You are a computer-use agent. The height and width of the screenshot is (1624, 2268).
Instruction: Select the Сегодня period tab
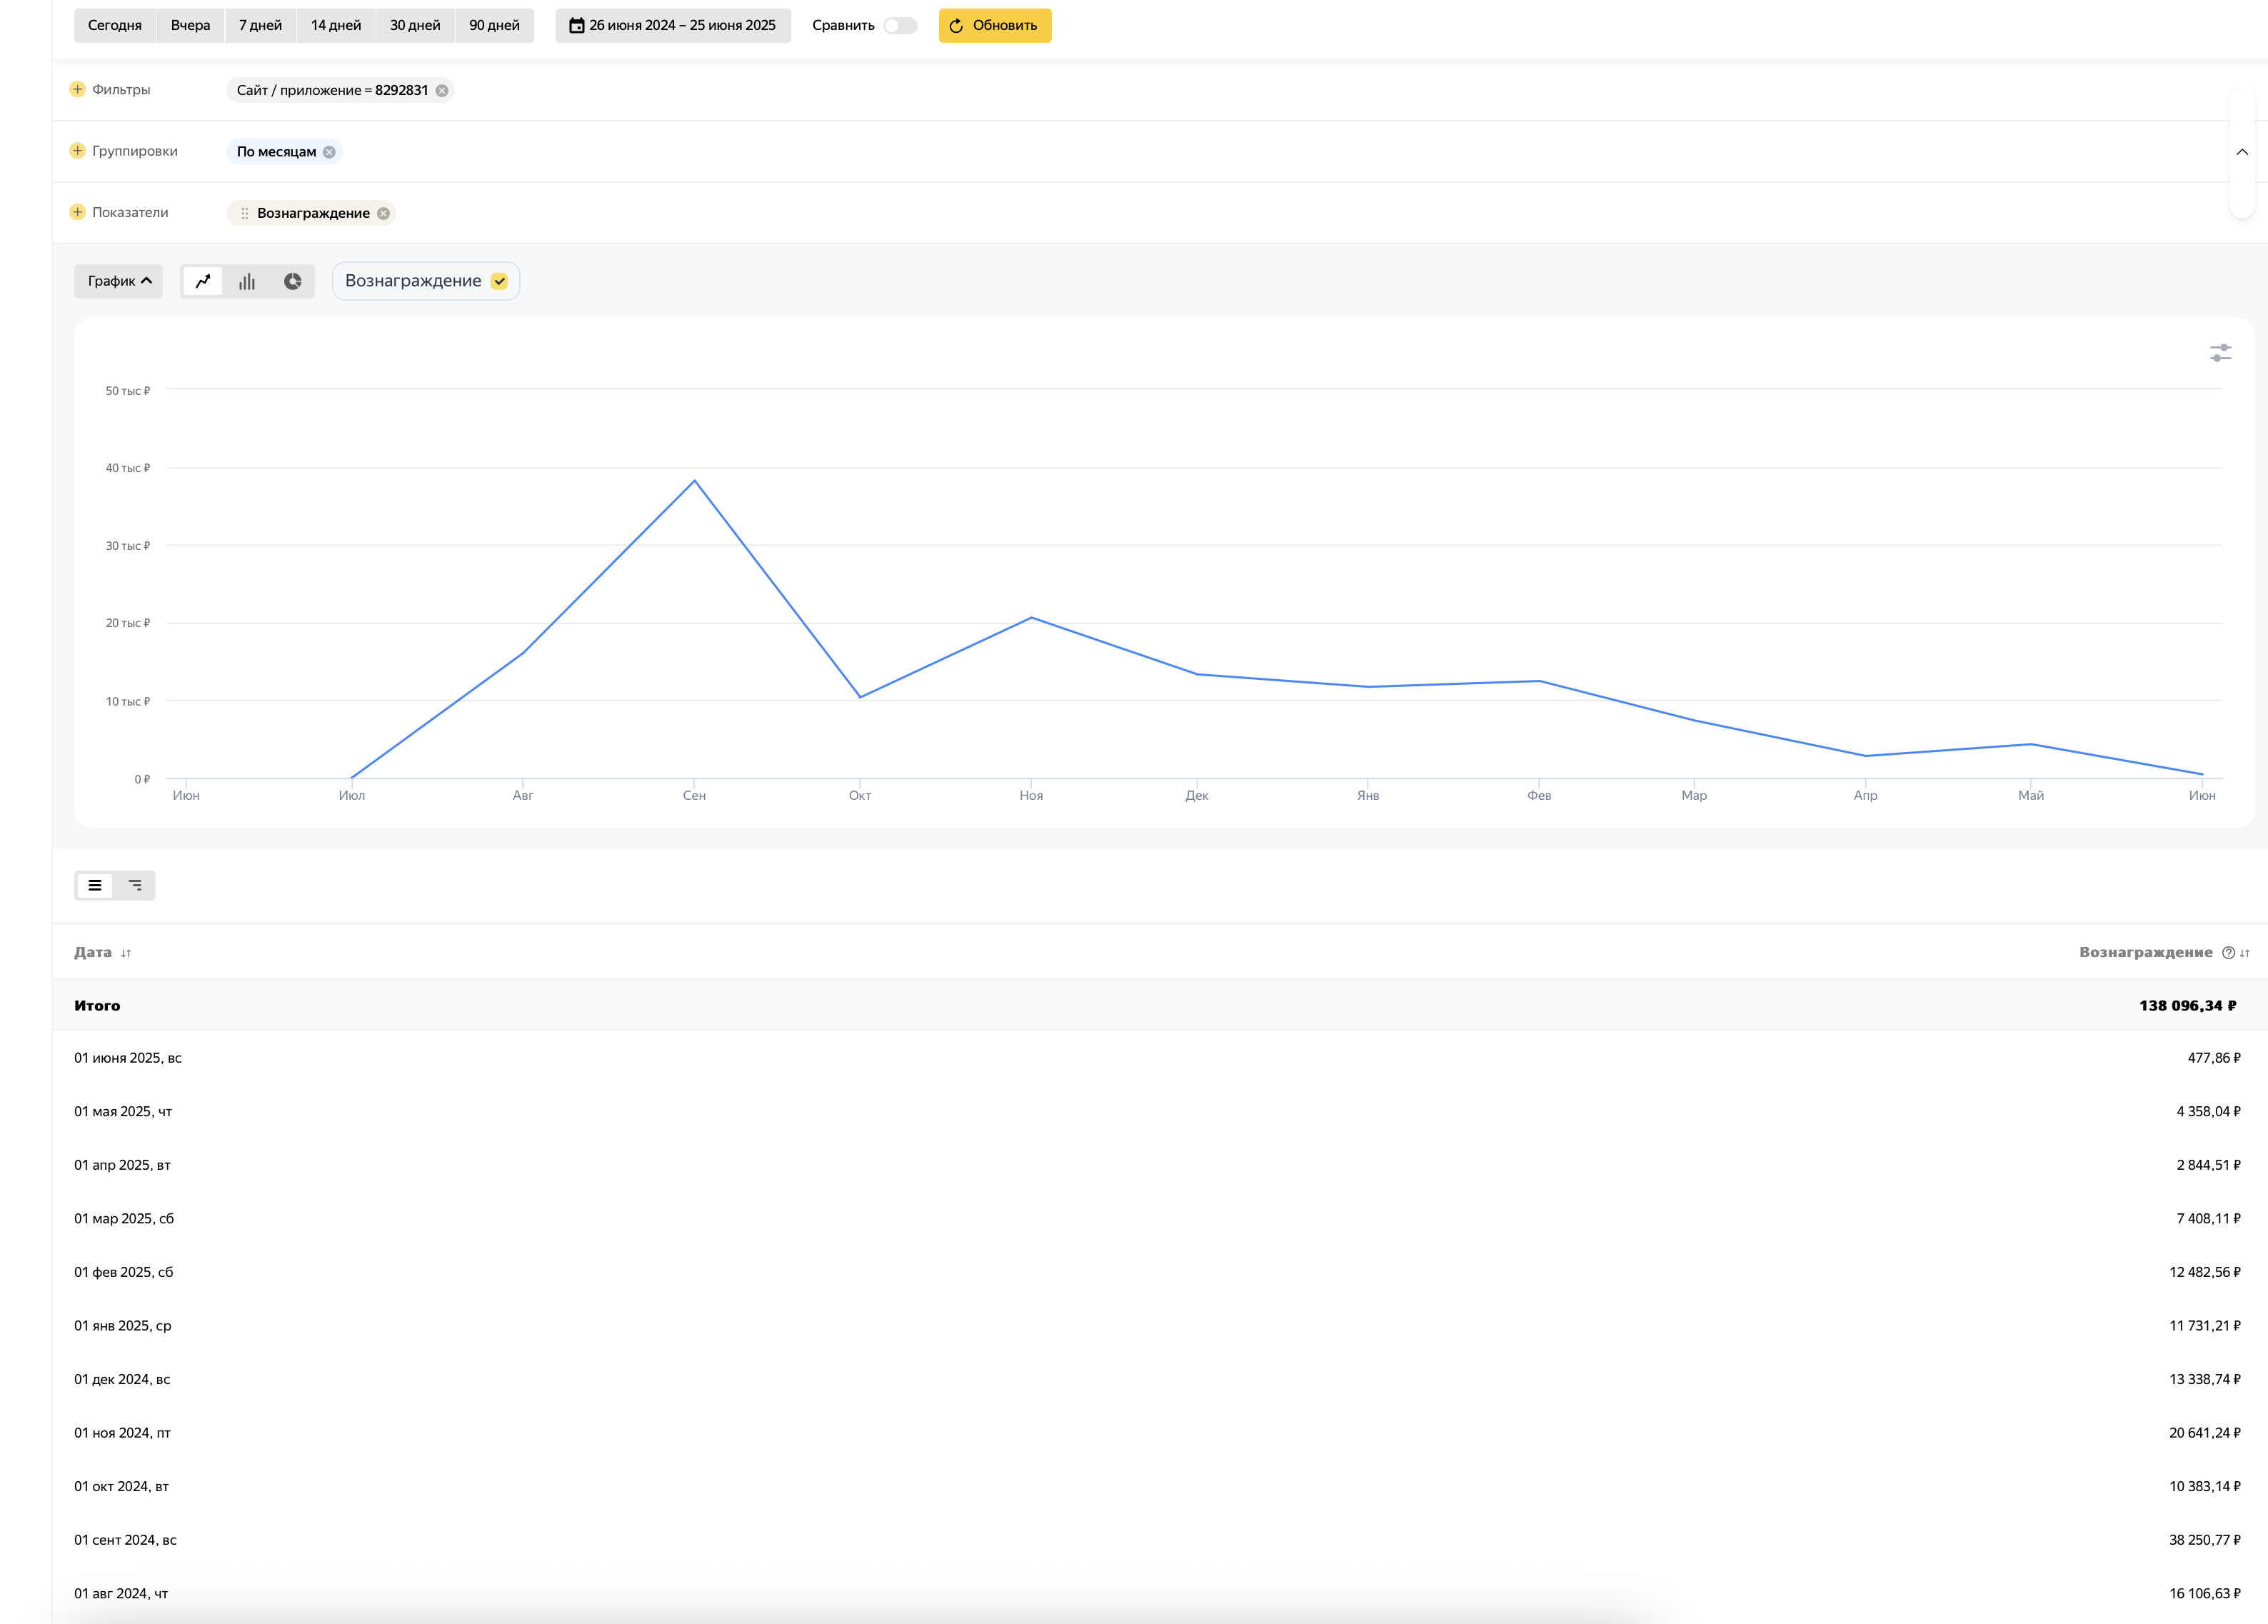[115, 25]
